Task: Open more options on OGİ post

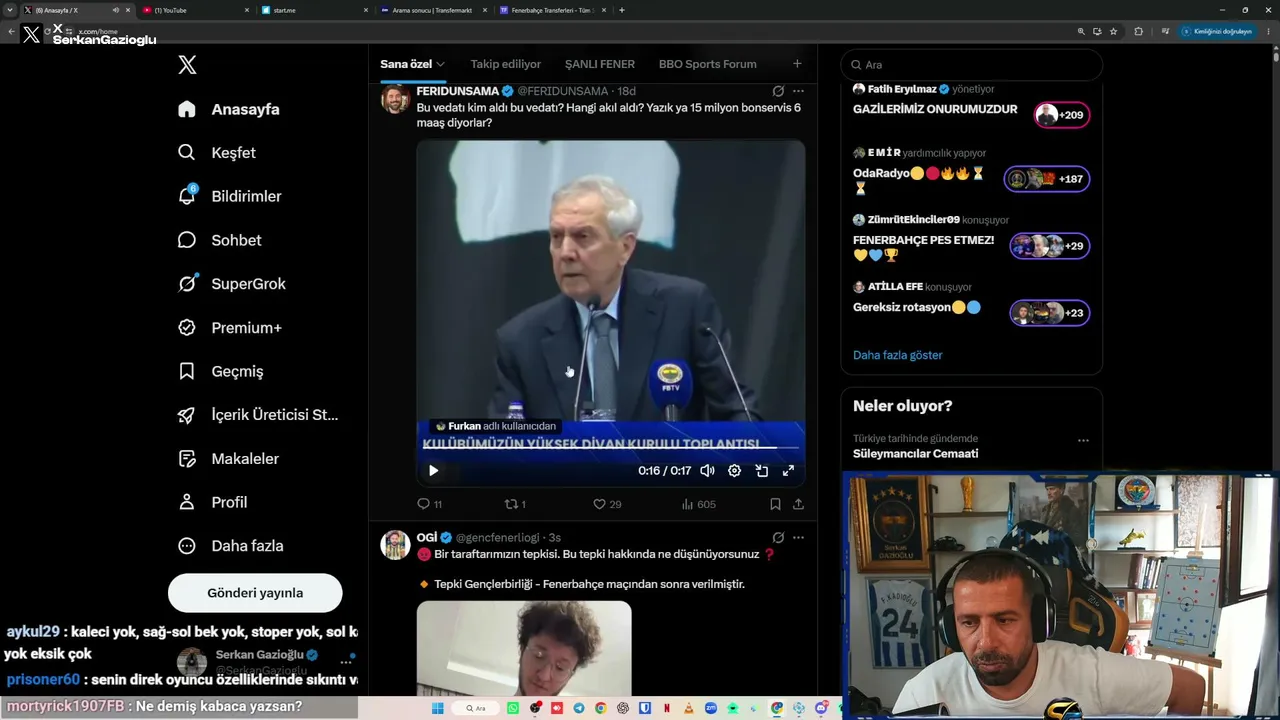Action: [798, 537]
